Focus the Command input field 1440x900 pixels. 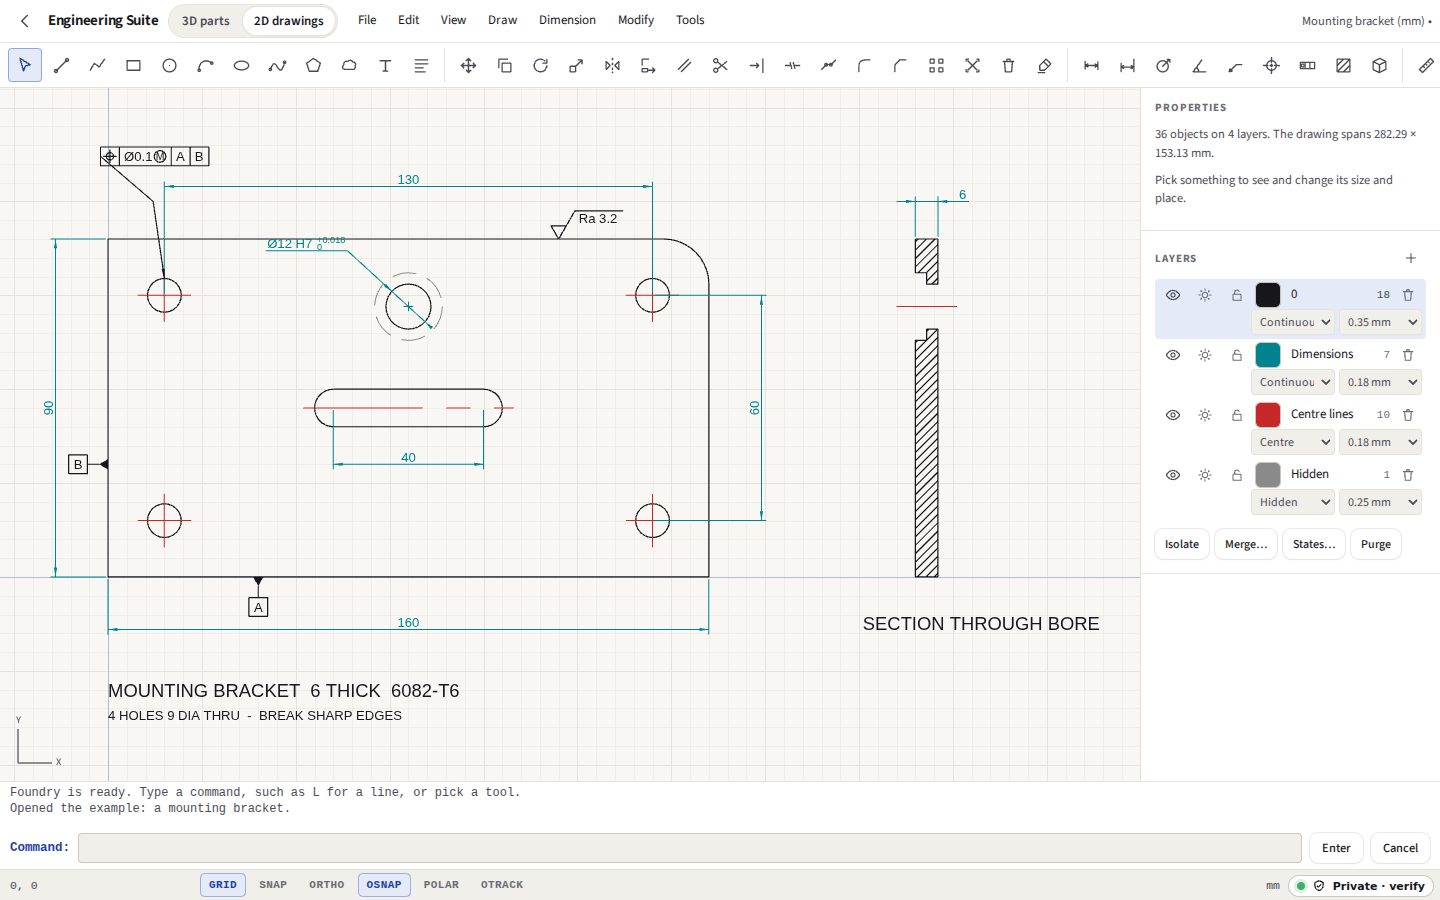(690, 848)
